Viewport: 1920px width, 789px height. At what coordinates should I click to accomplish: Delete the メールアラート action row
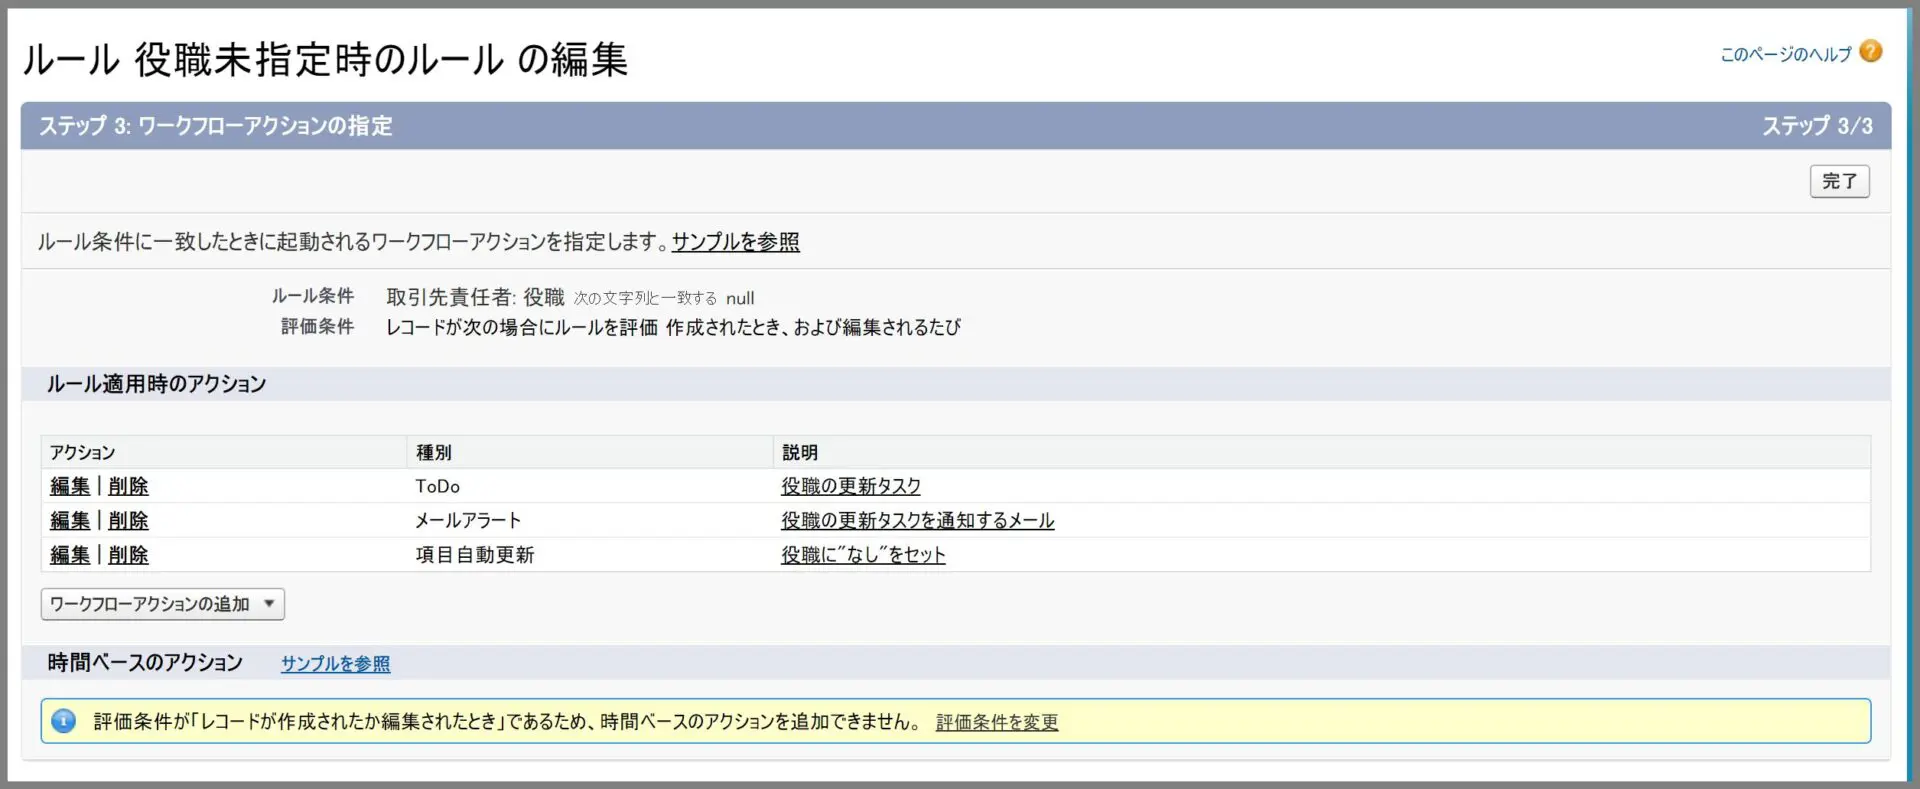pos(128,520)
